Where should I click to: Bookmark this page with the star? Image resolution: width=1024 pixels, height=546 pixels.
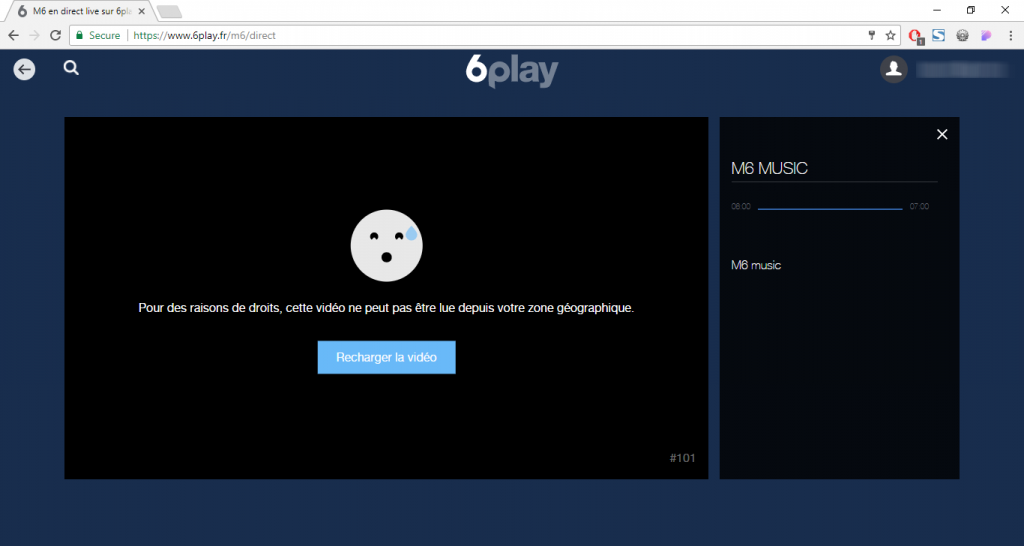click(x=890, y=35)
